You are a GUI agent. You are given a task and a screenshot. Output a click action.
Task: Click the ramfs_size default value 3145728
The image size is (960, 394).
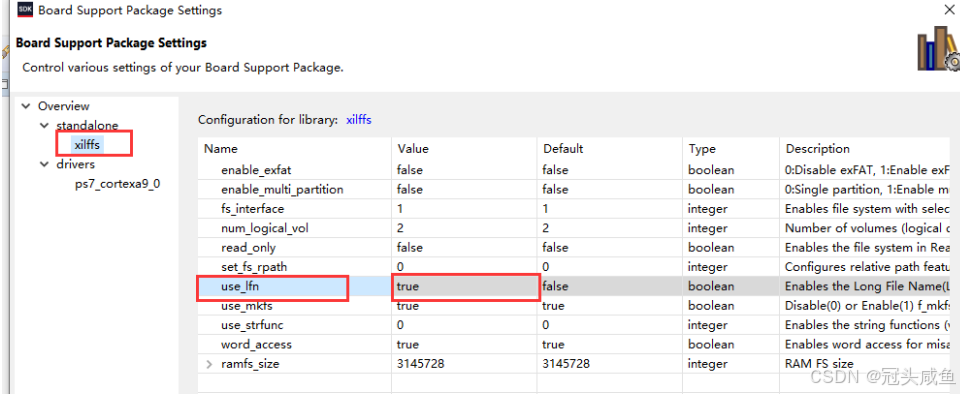(x=566, y=364)
